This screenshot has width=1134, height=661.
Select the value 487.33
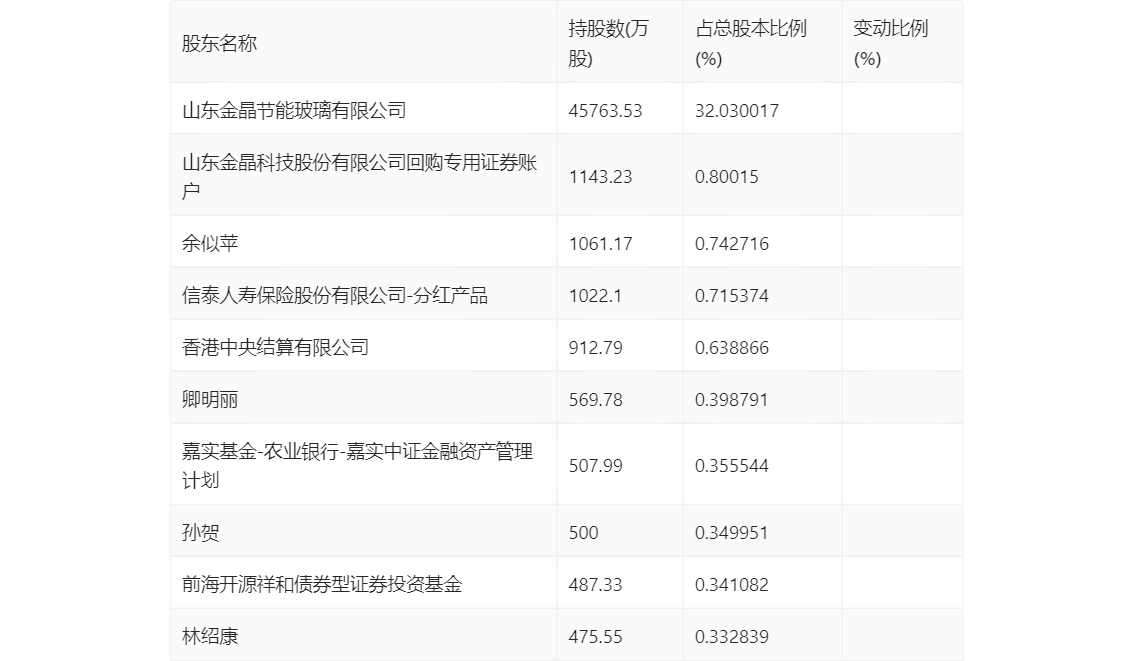595,585
